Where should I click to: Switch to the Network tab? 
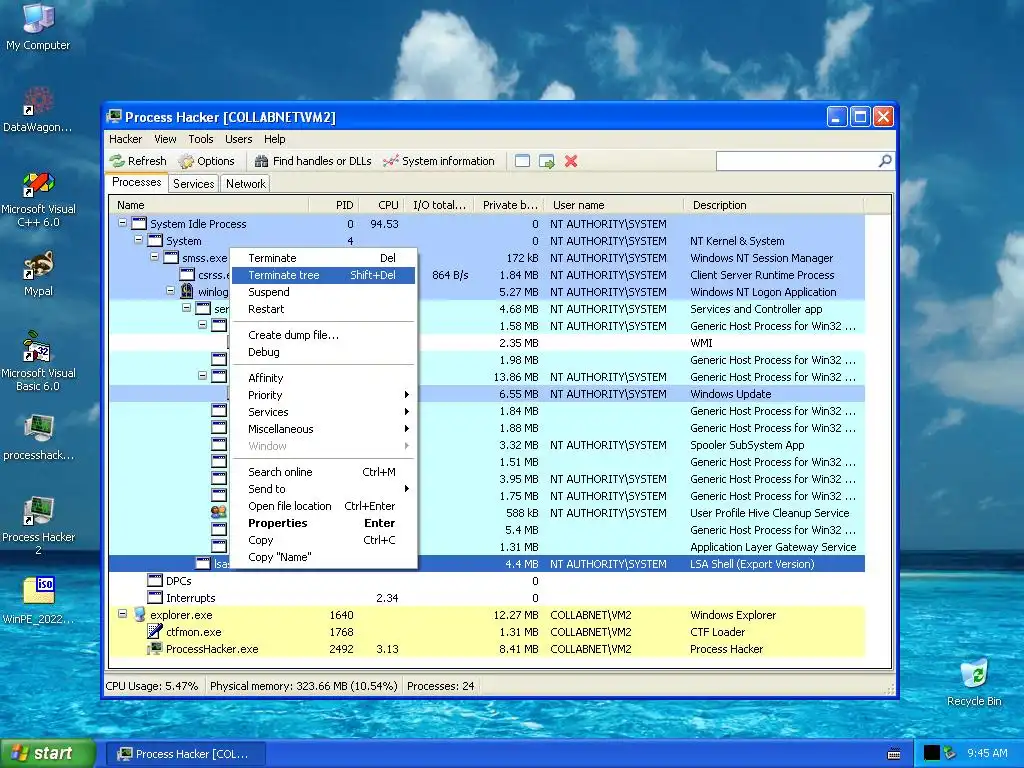pos(246,184)
